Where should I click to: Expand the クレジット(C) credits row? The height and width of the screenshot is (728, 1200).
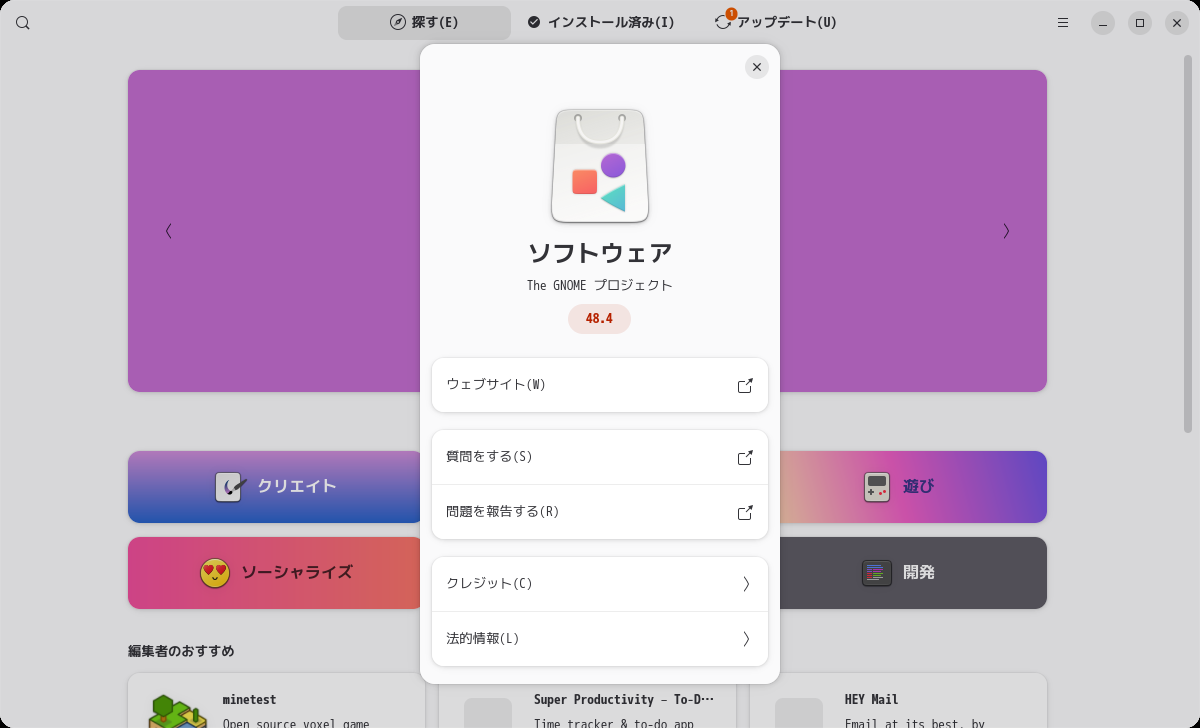(x=600, y=584)
